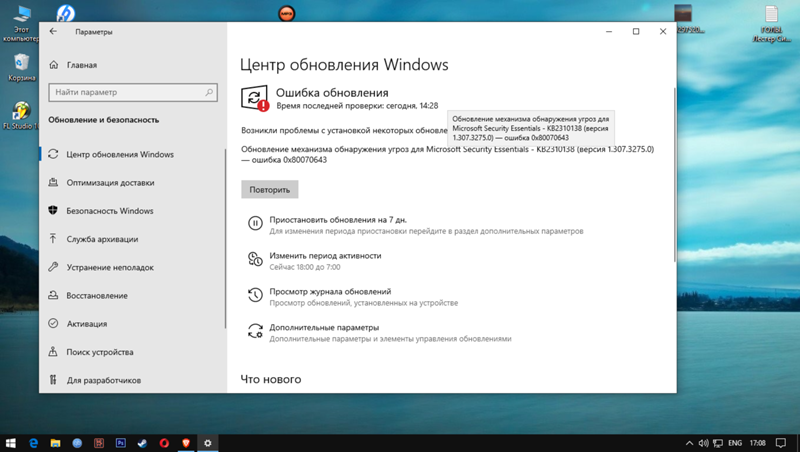This screenshot has width=800, height=452.
Task: Maximize the Параметры window
Action: click(636, 32)
